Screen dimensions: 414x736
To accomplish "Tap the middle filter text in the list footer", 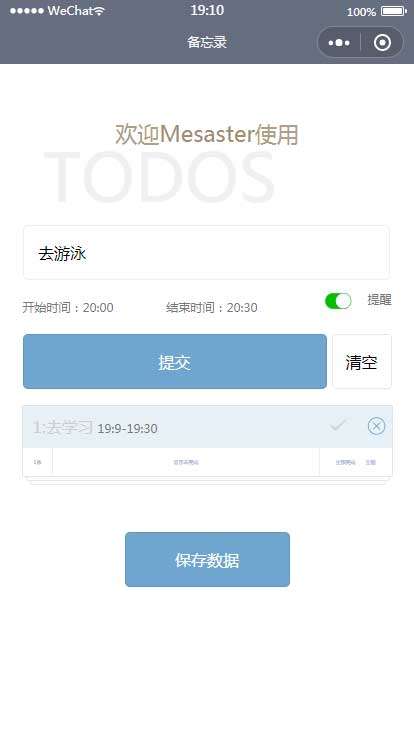I will tap(186, 462).
